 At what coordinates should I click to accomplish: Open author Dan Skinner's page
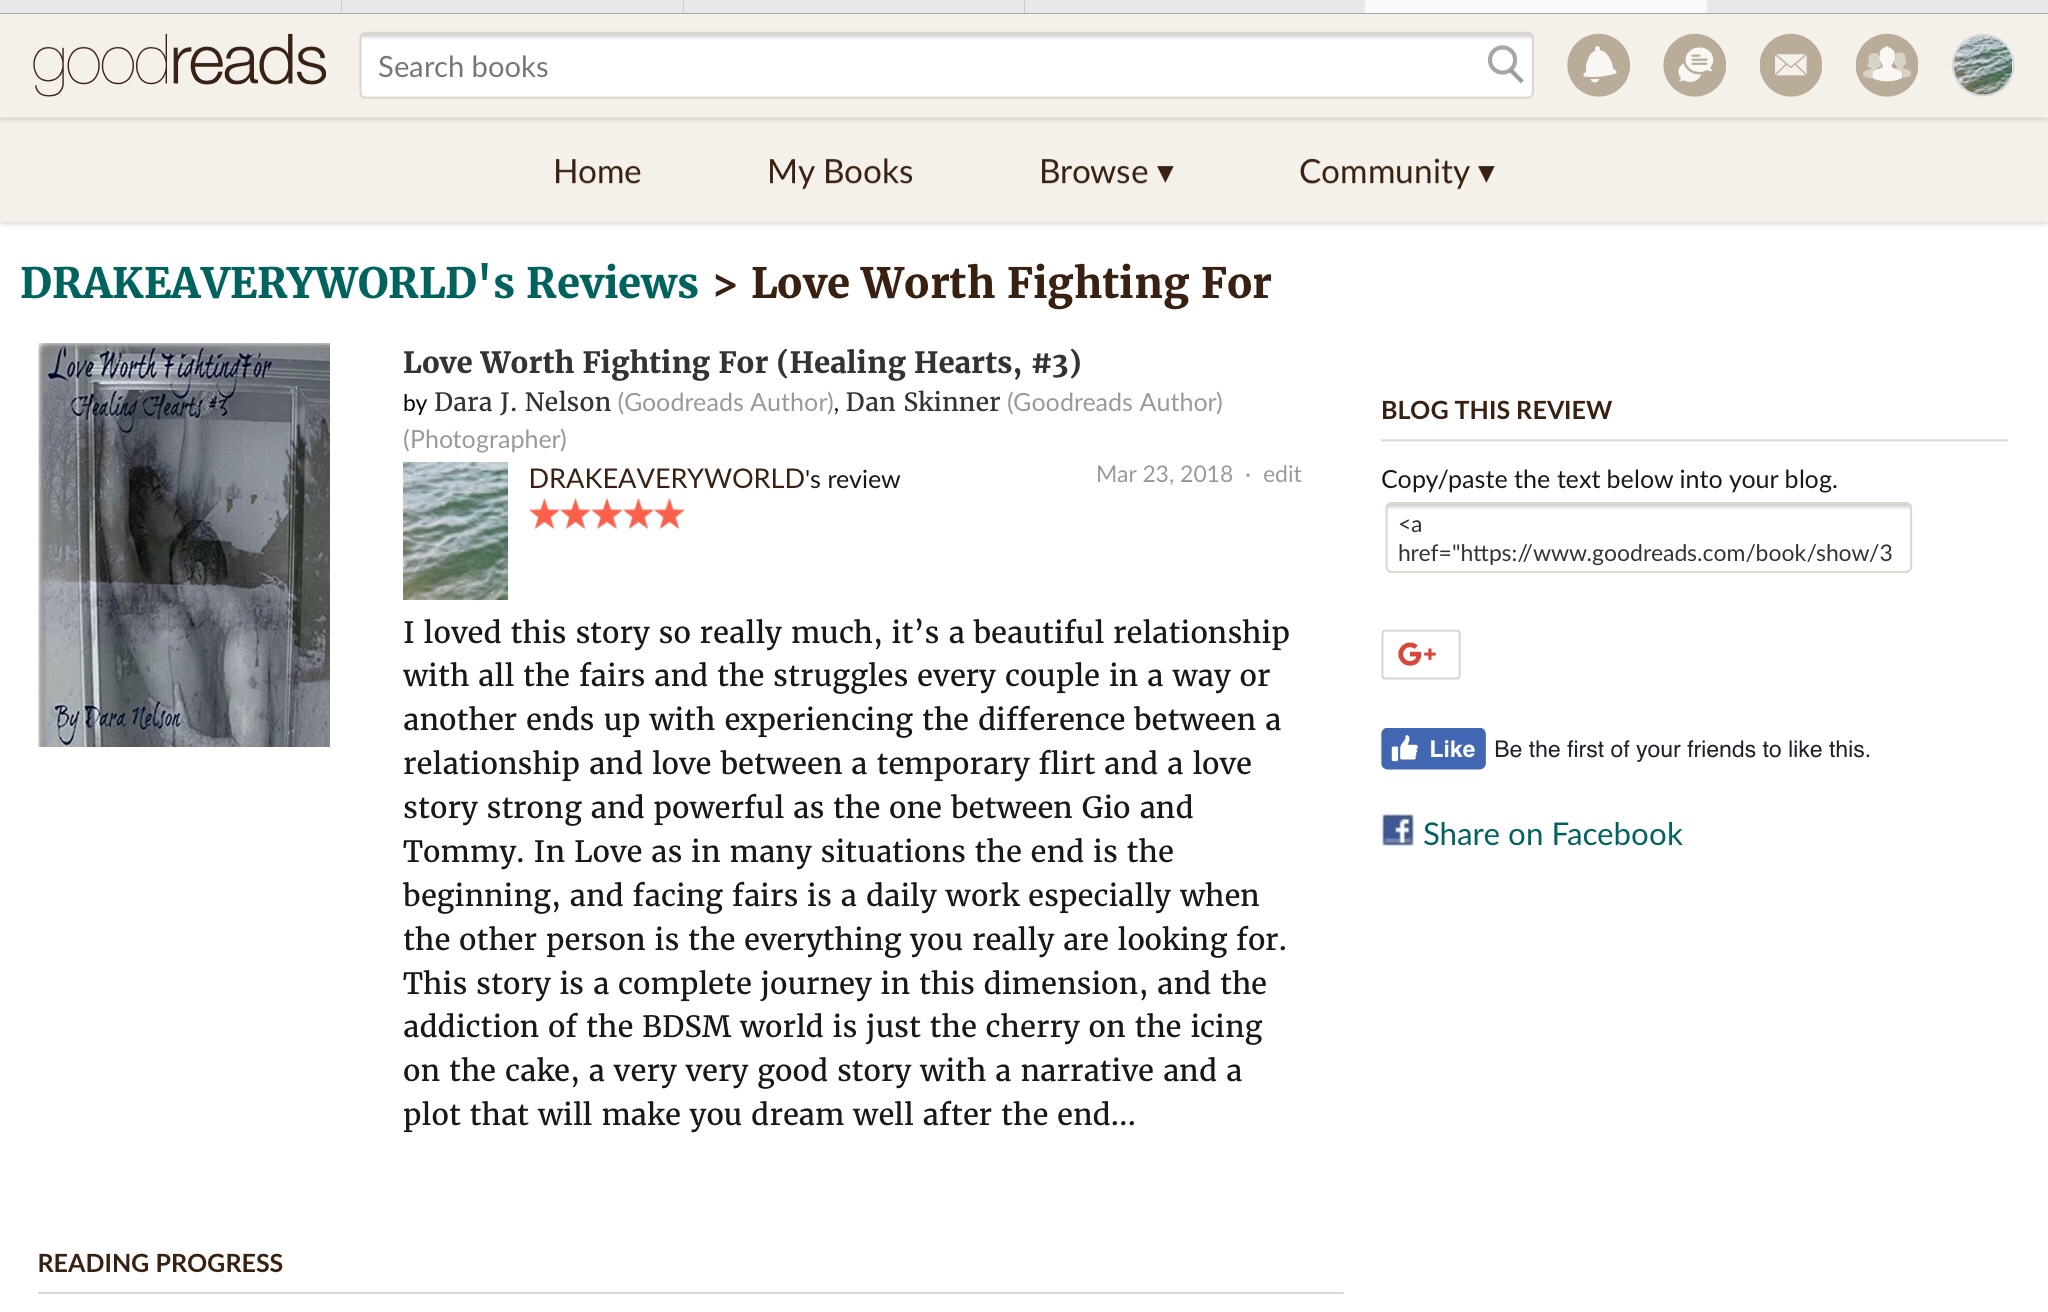[922, 402]
